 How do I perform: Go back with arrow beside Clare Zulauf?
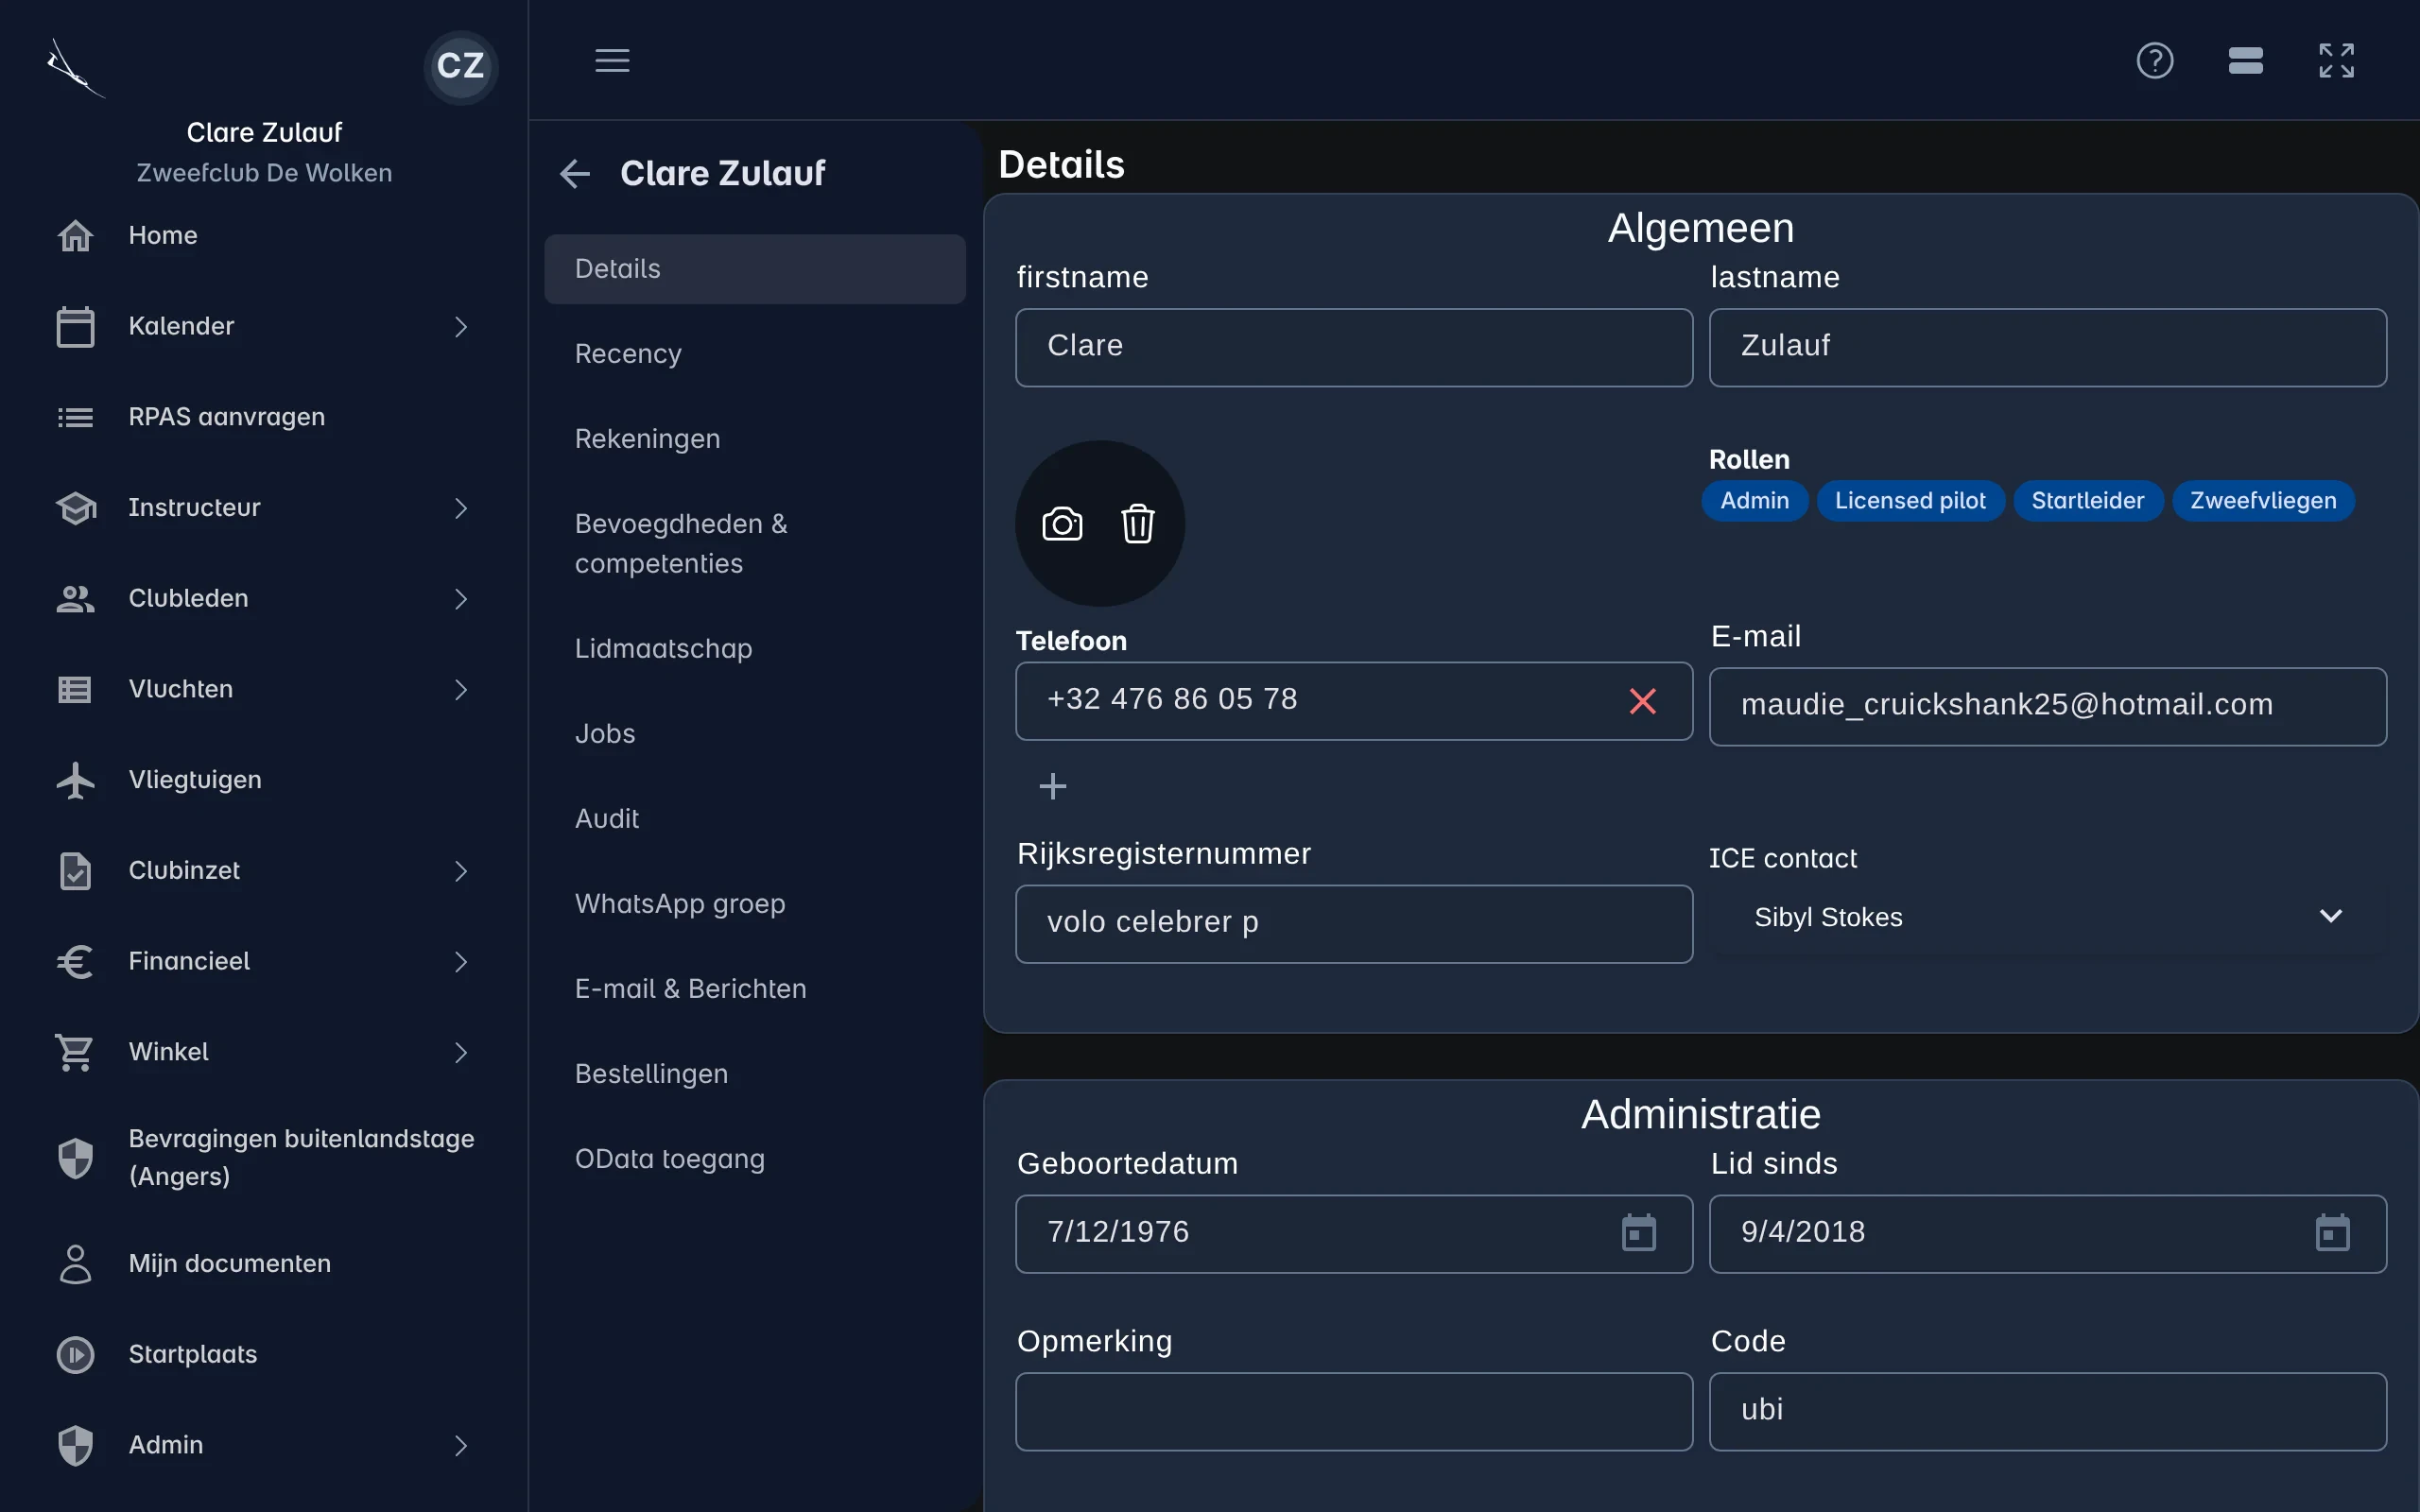[x=575, y=174]
